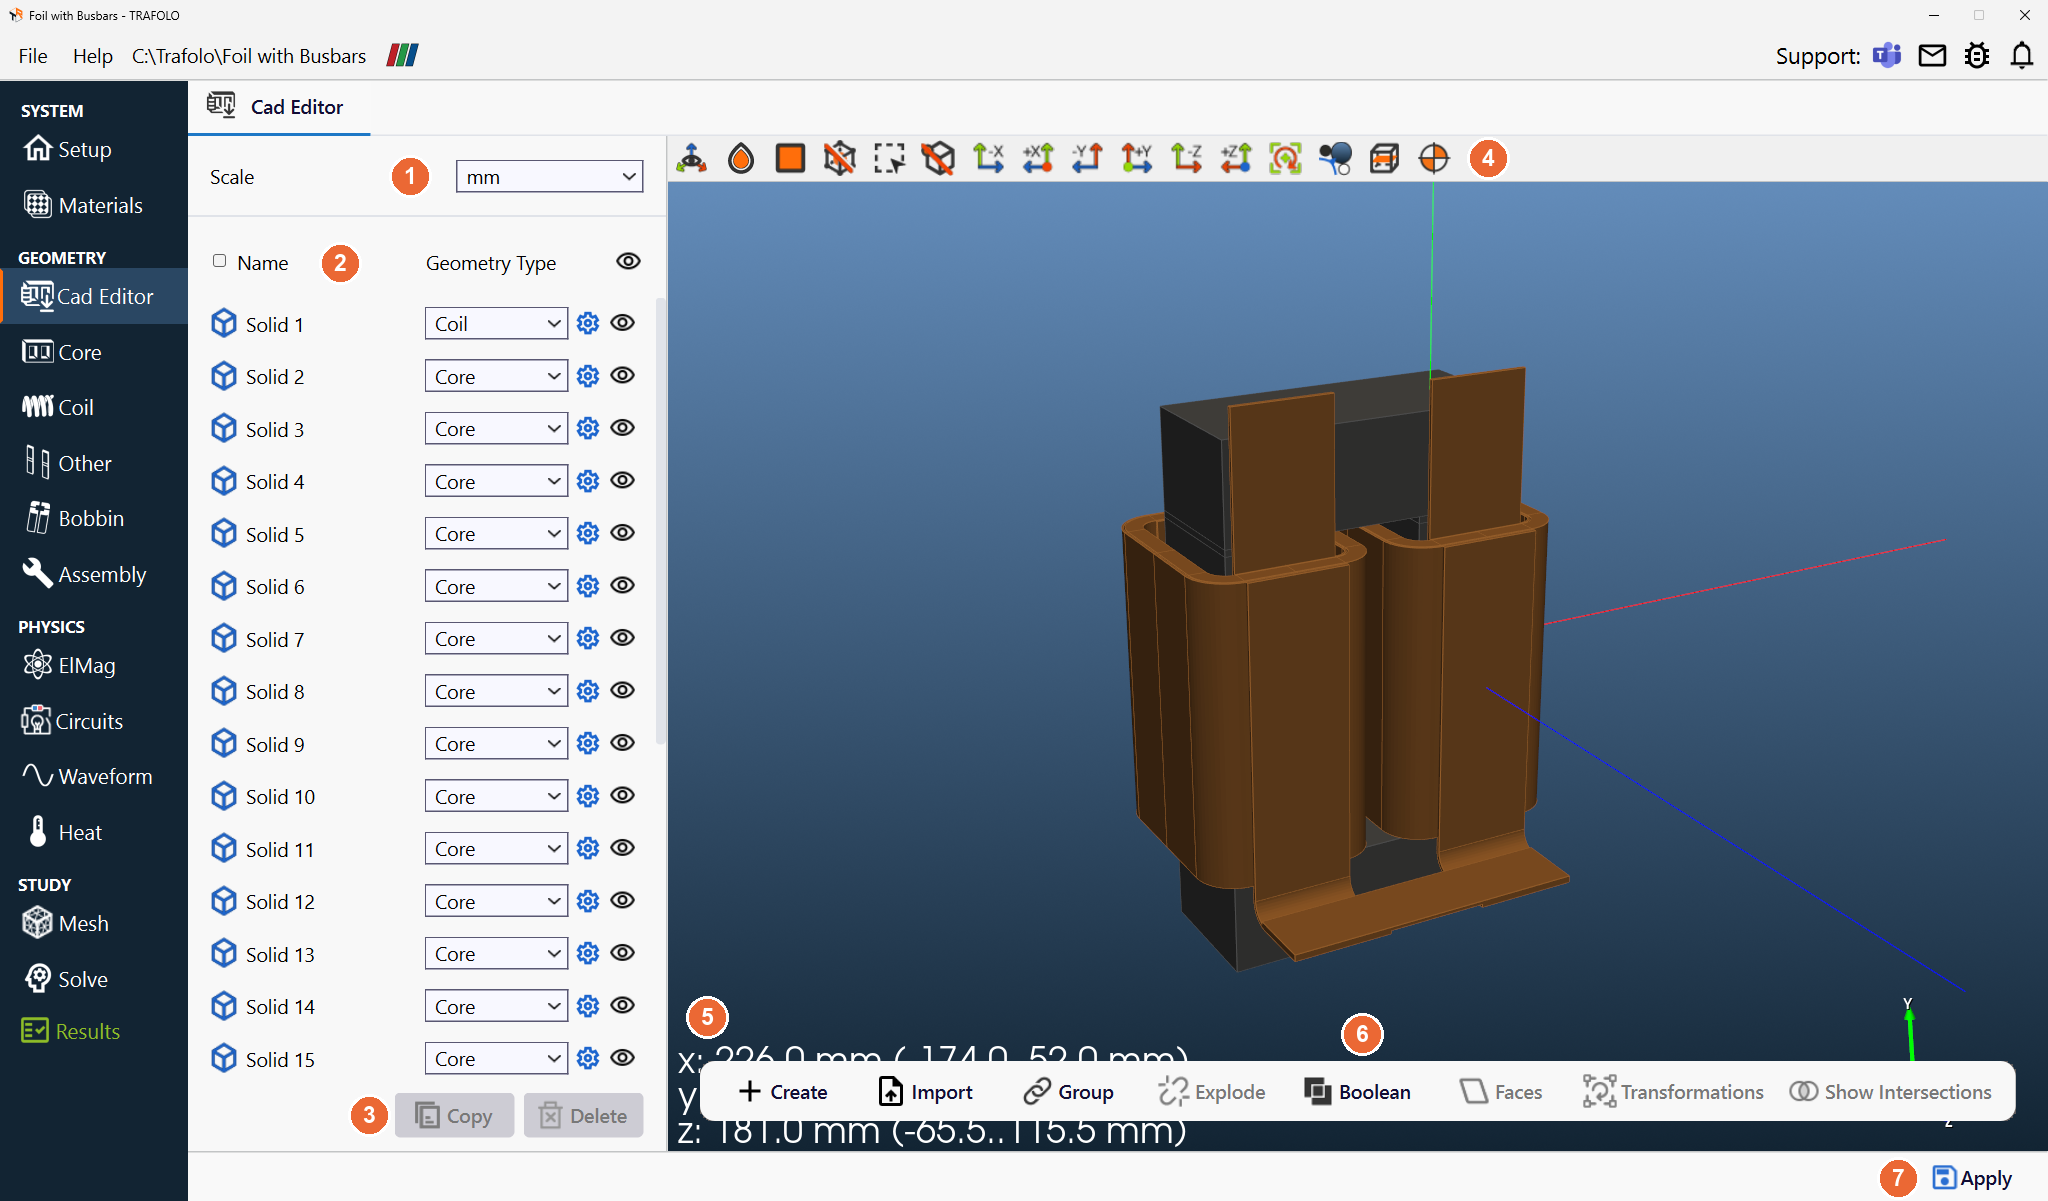The height and width of the screenshot is (1201, 2048).
Task: Click the Create button
Action: 783,1091
